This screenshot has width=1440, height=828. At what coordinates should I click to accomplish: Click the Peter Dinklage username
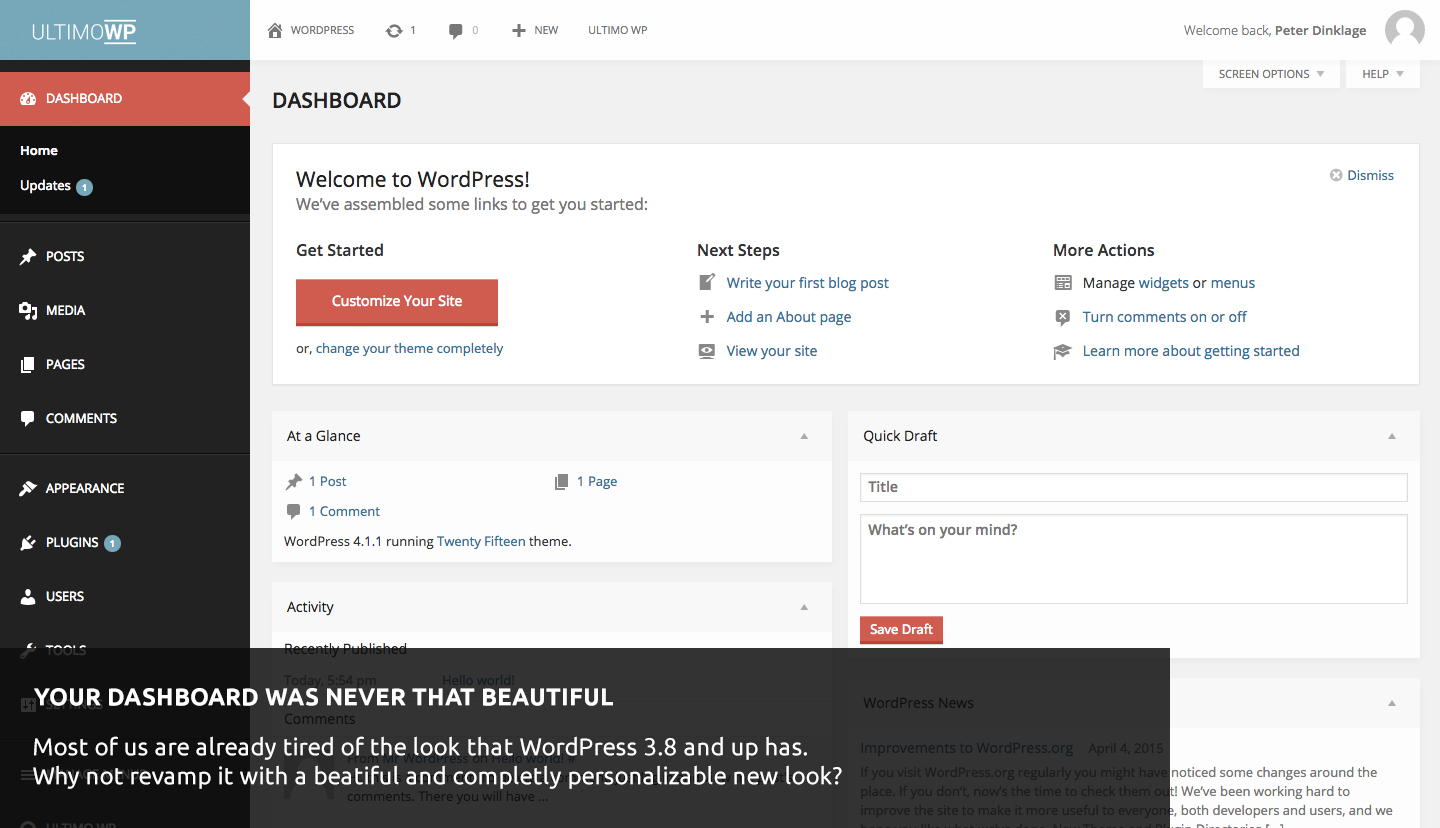[x=1321, y=31]
